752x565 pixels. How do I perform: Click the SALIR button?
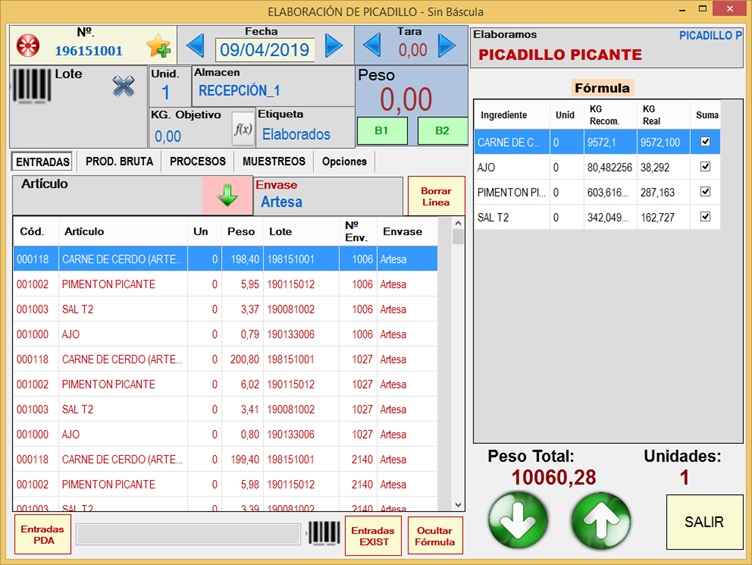[x=704, y=522]
